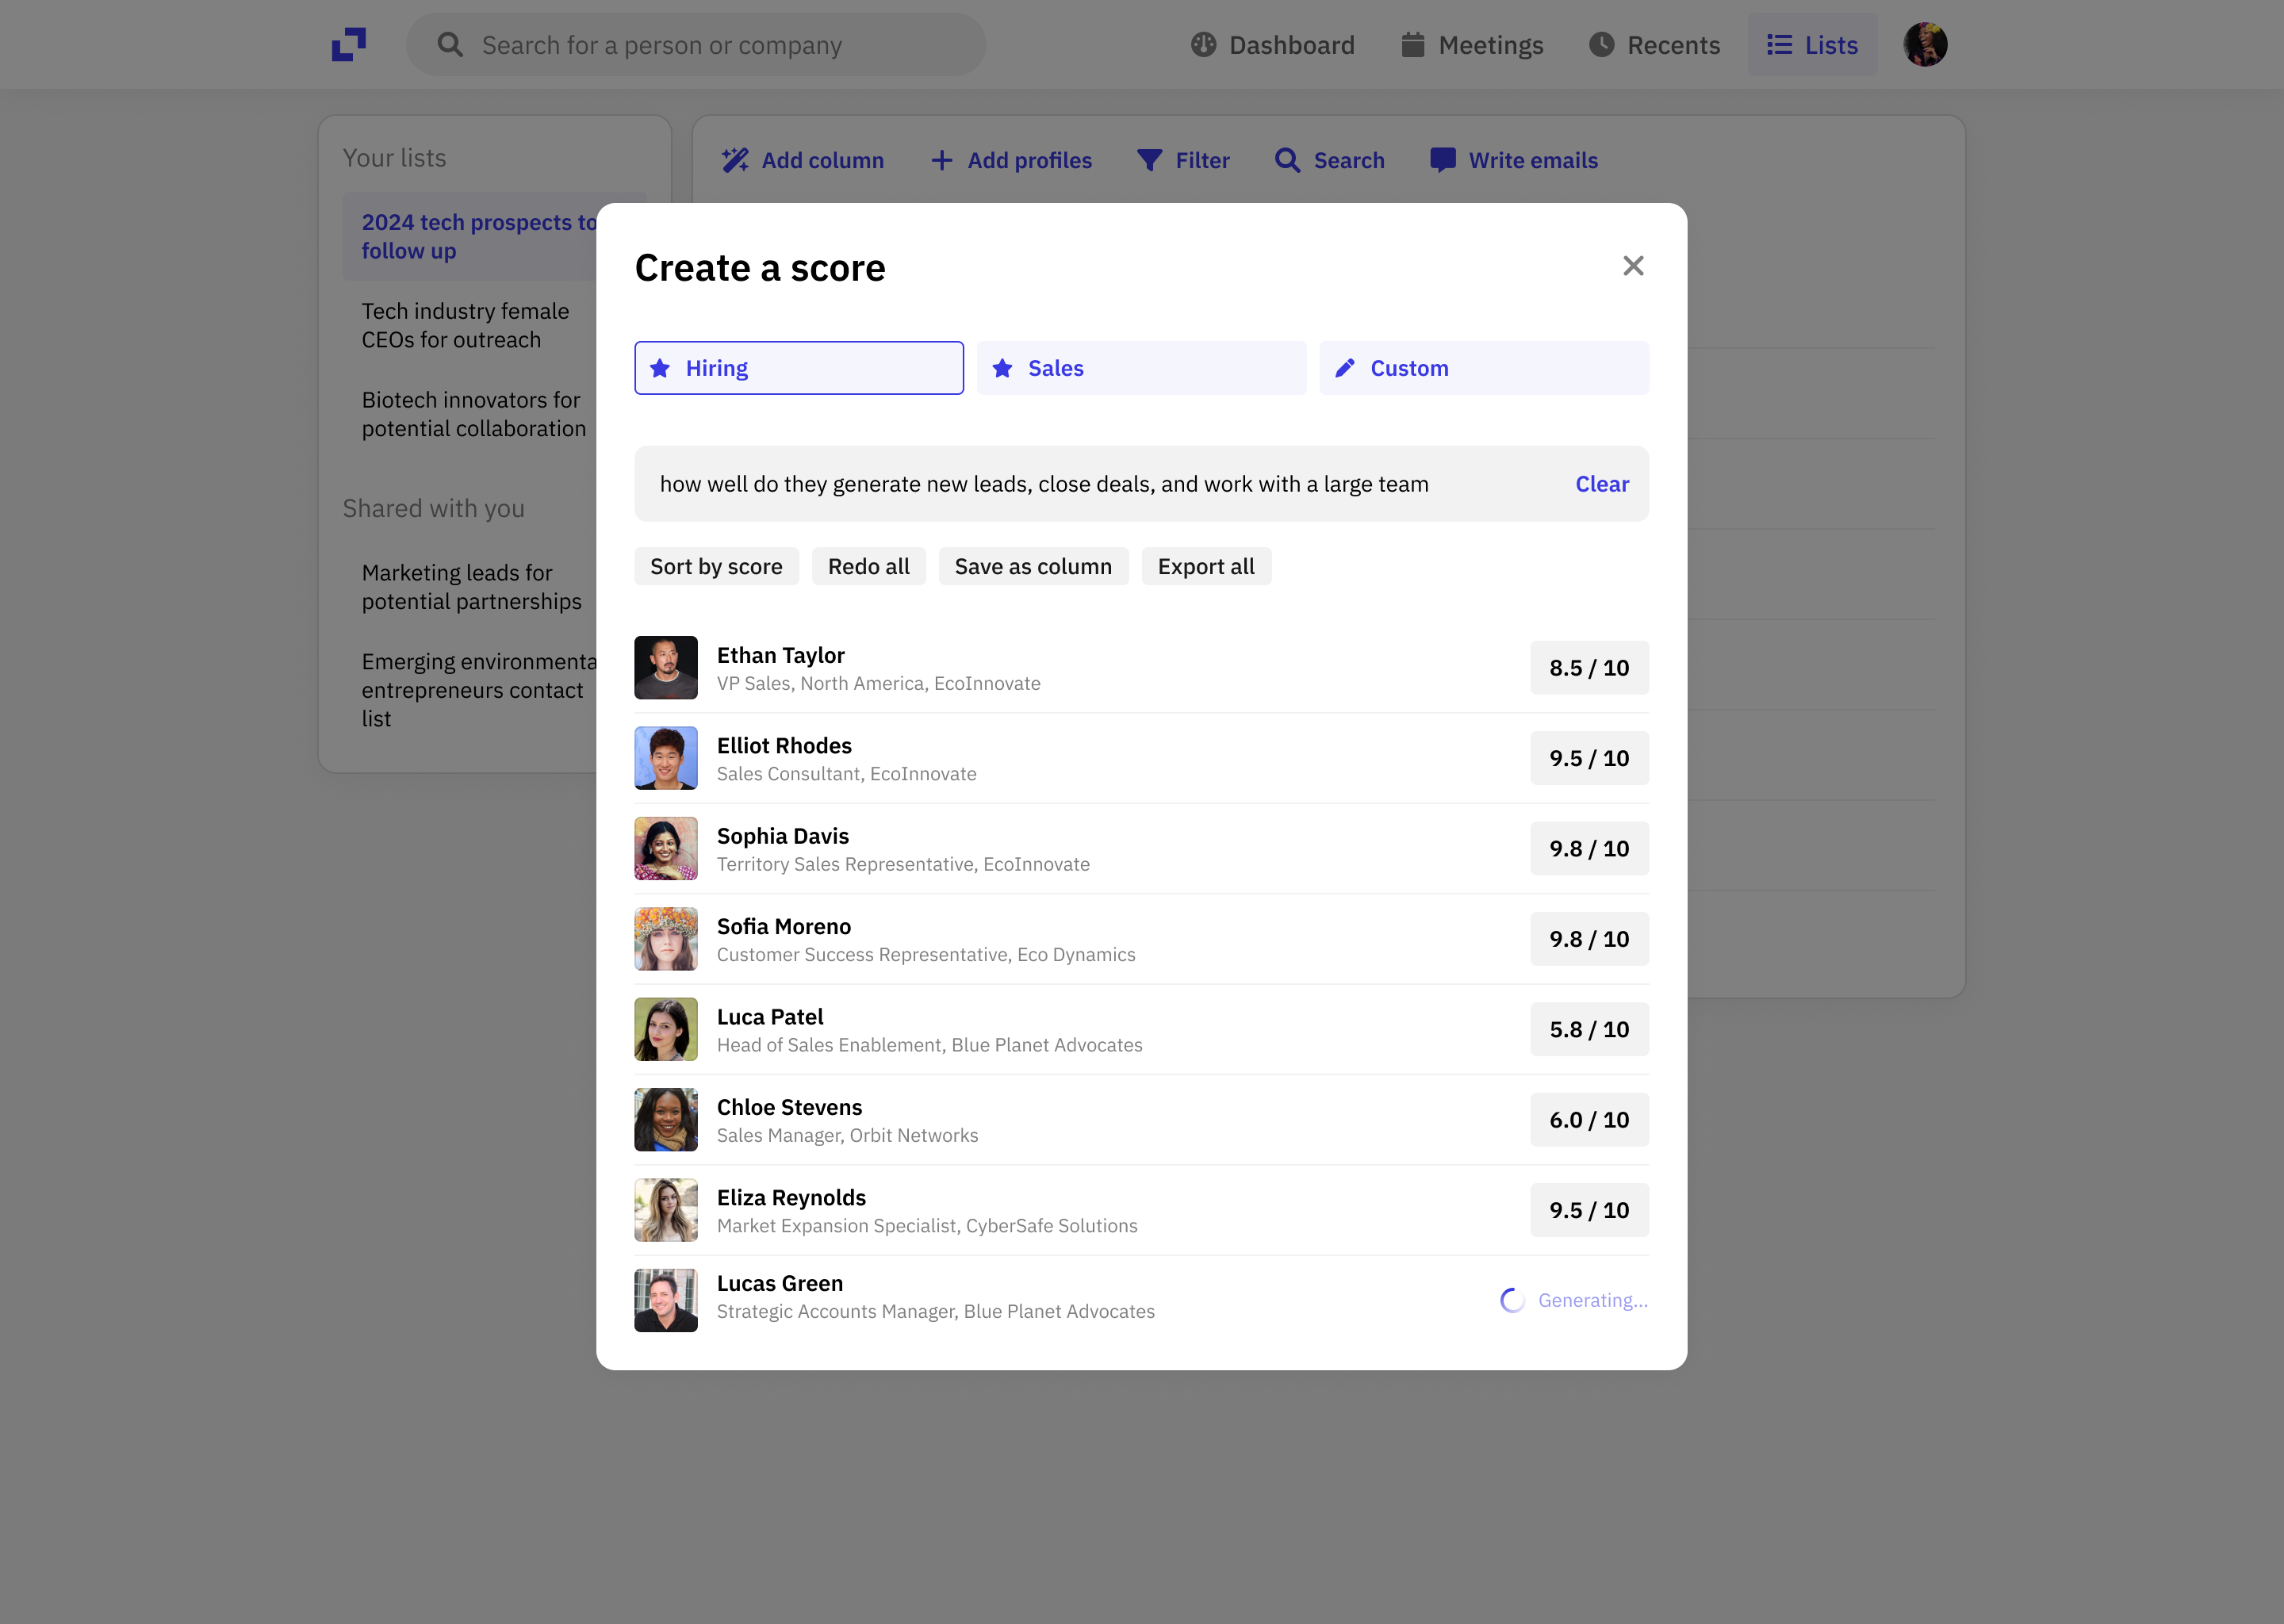Close the Create a score dialog
Image resolution: width=2284 pixels, height=1624 pixels.
pyautogui.click(x=1633, y=266)
